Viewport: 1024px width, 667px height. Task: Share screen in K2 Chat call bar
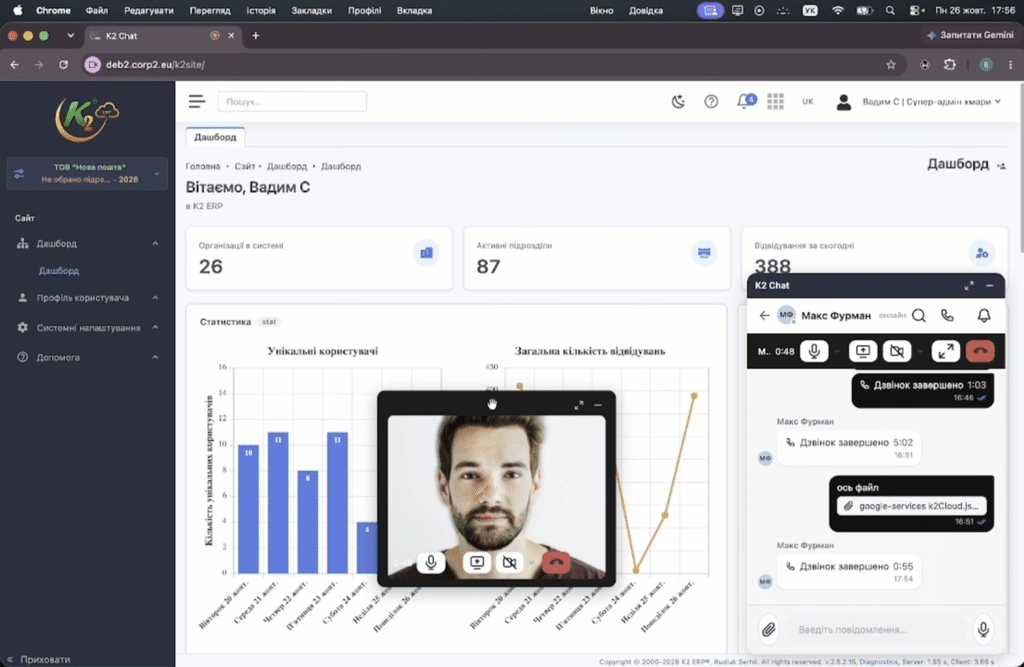pyautogui.click(x=863, y=351)
